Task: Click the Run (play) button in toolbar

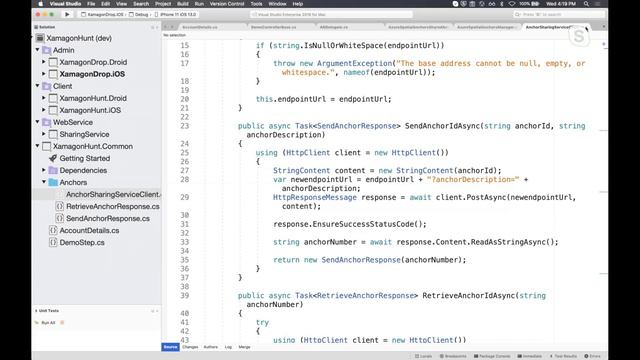Action: coord(67,14)
